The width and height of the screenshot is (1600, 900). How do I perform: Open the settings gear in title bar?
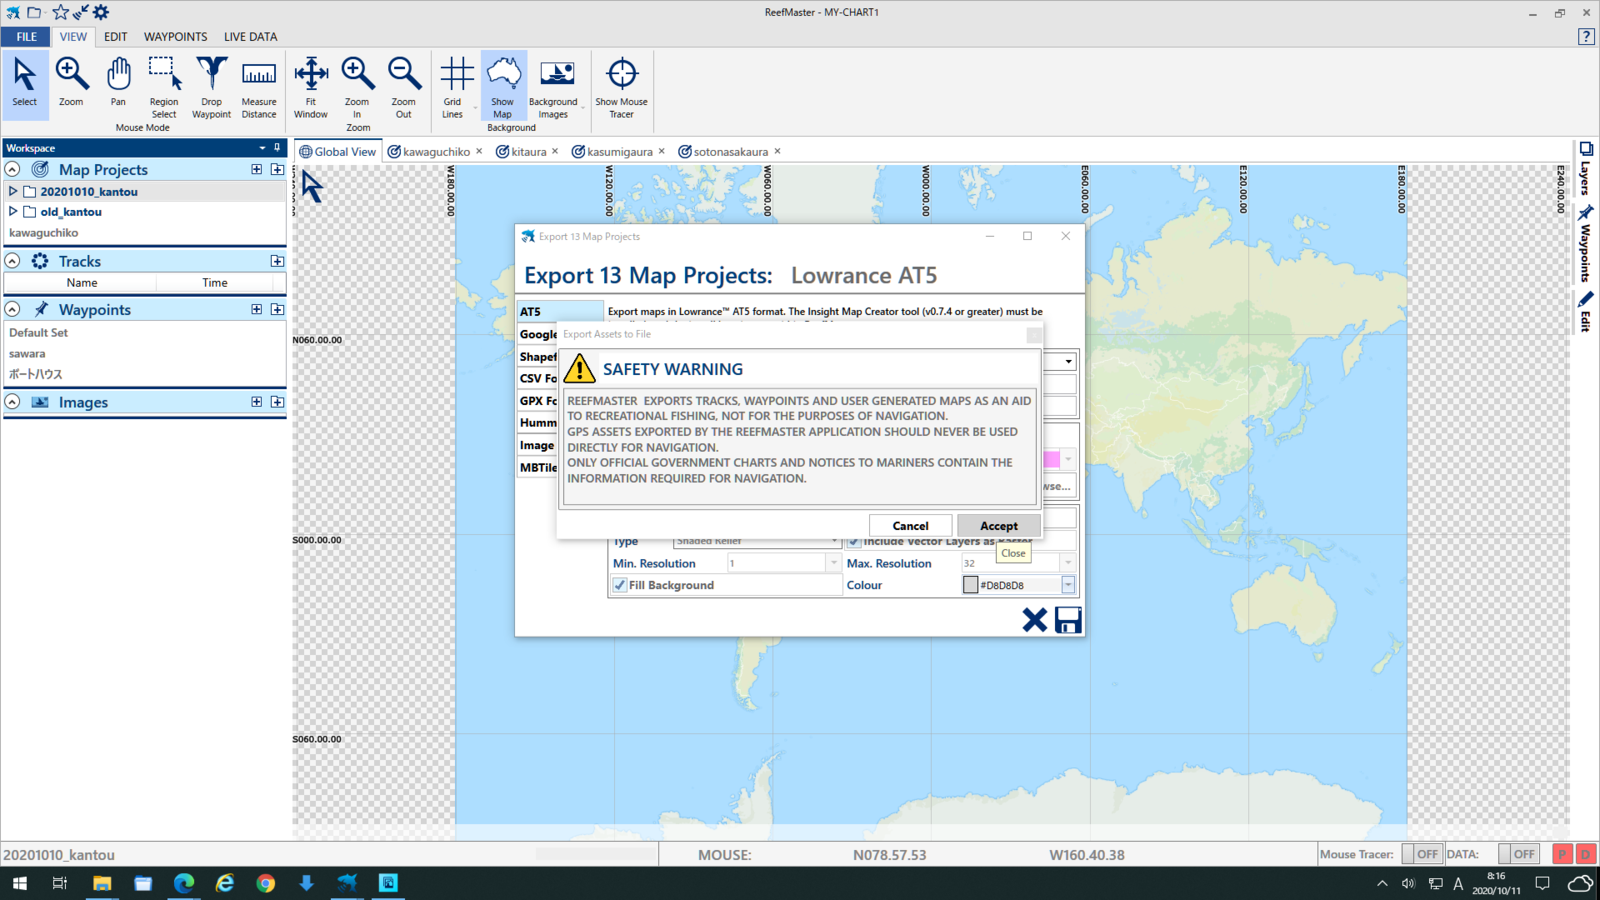point(101,12)
